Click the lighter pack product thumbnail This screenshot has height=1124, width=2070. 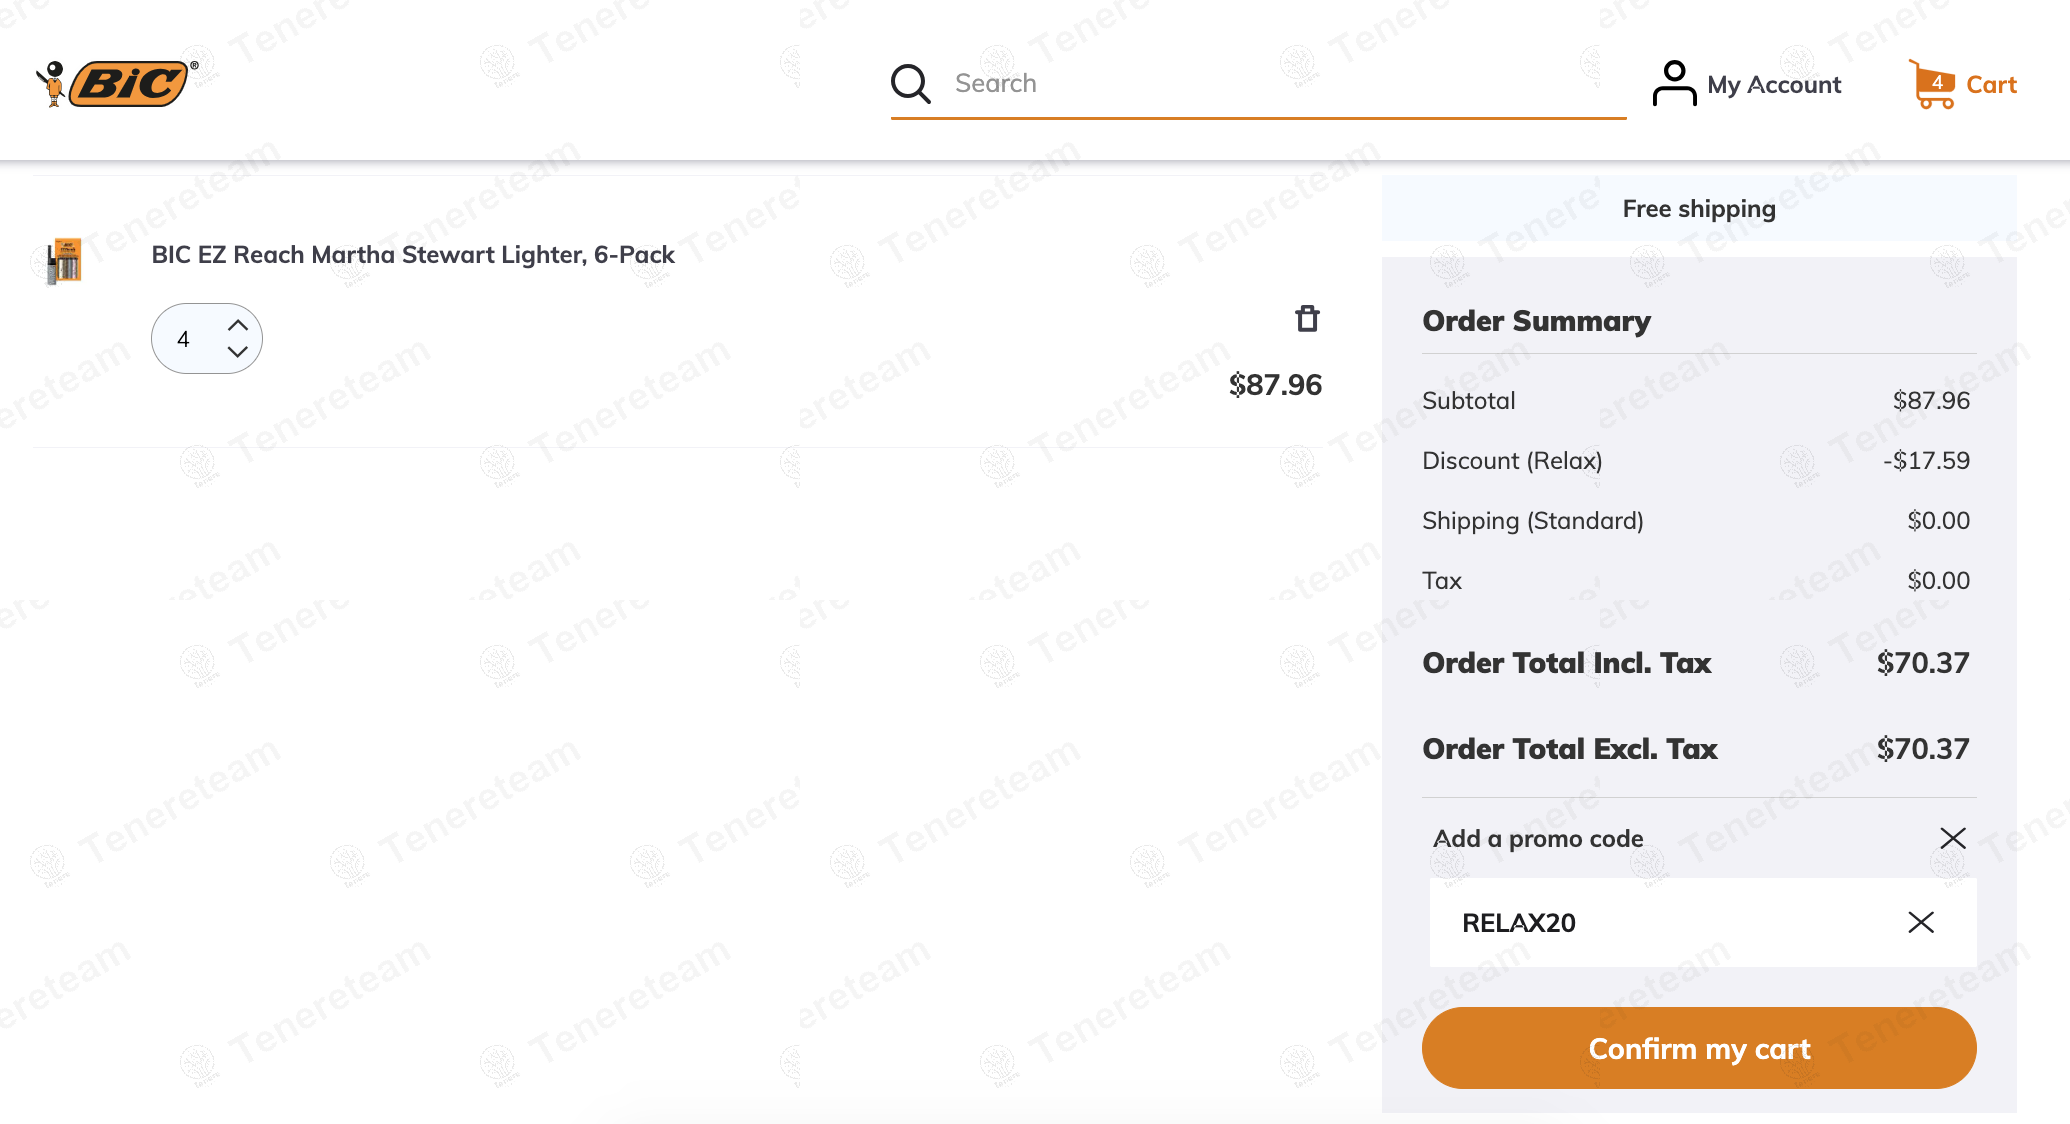click(65, 262)
